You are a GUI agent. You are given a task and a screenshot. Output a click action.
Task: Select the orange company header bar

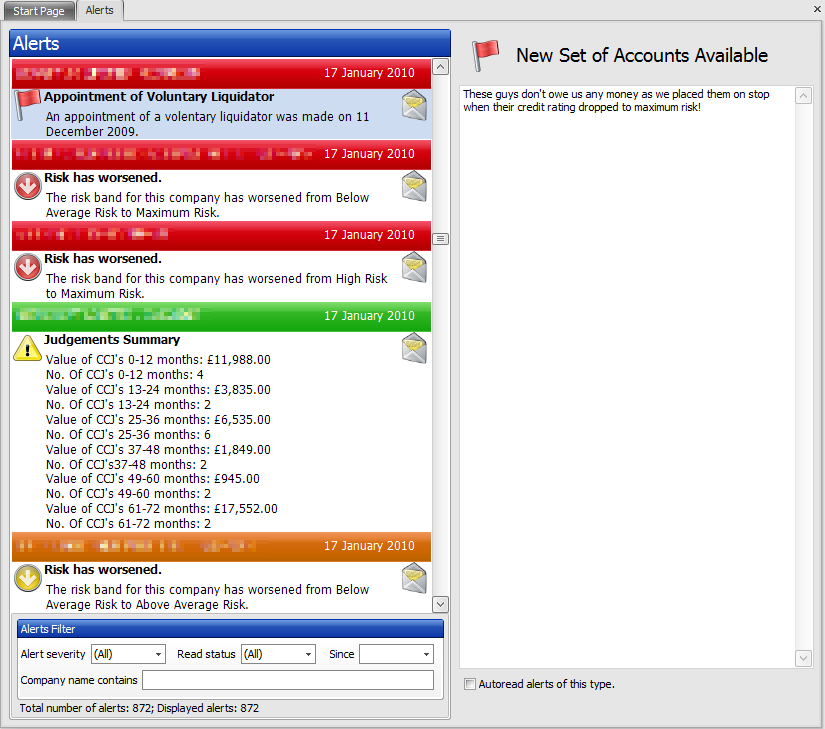221,546
